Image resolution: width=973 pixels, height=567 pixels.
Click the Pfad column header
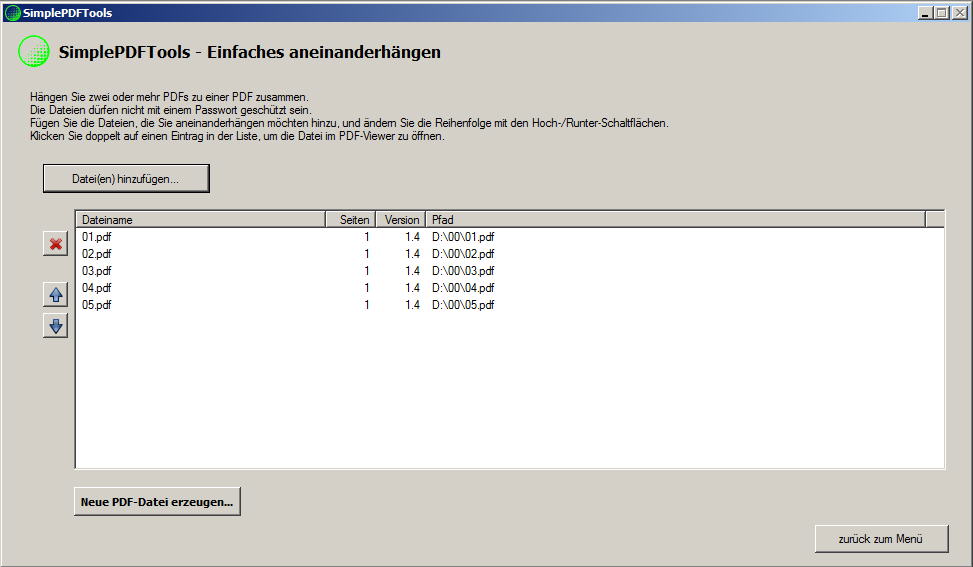coord(676,220)
